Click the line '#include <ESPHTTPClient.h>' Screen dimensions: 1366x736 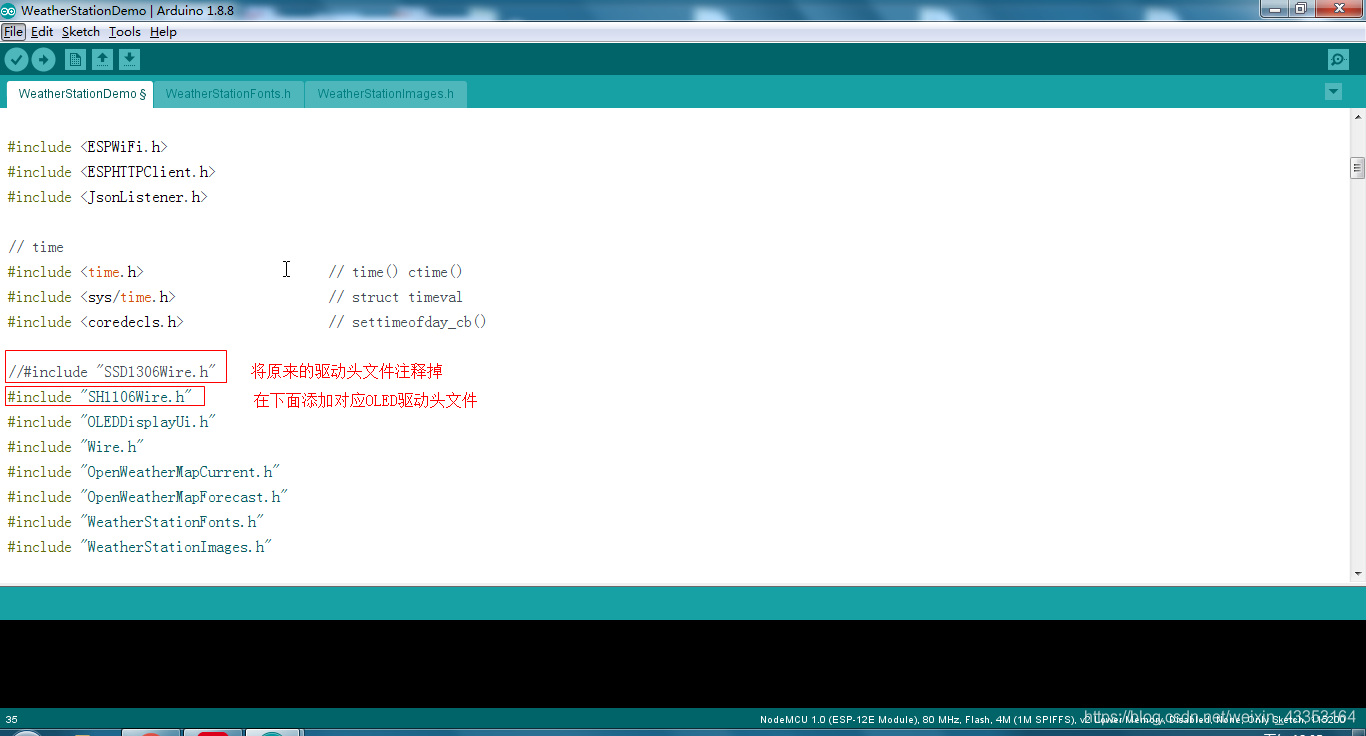click(111, 172)
